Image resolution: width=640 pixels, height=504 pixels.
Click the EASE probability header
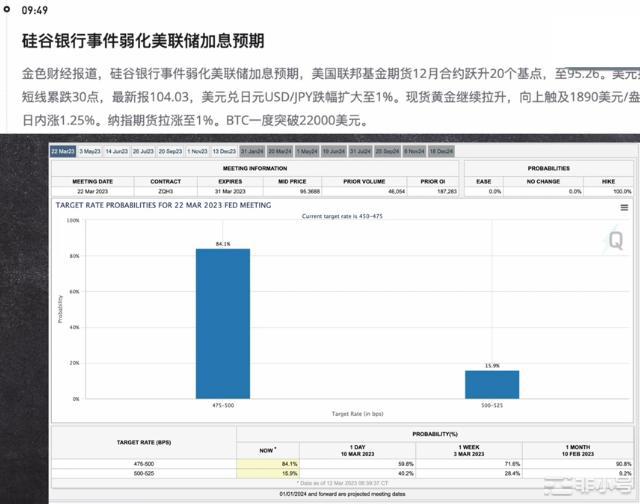(x=484, y=182)
